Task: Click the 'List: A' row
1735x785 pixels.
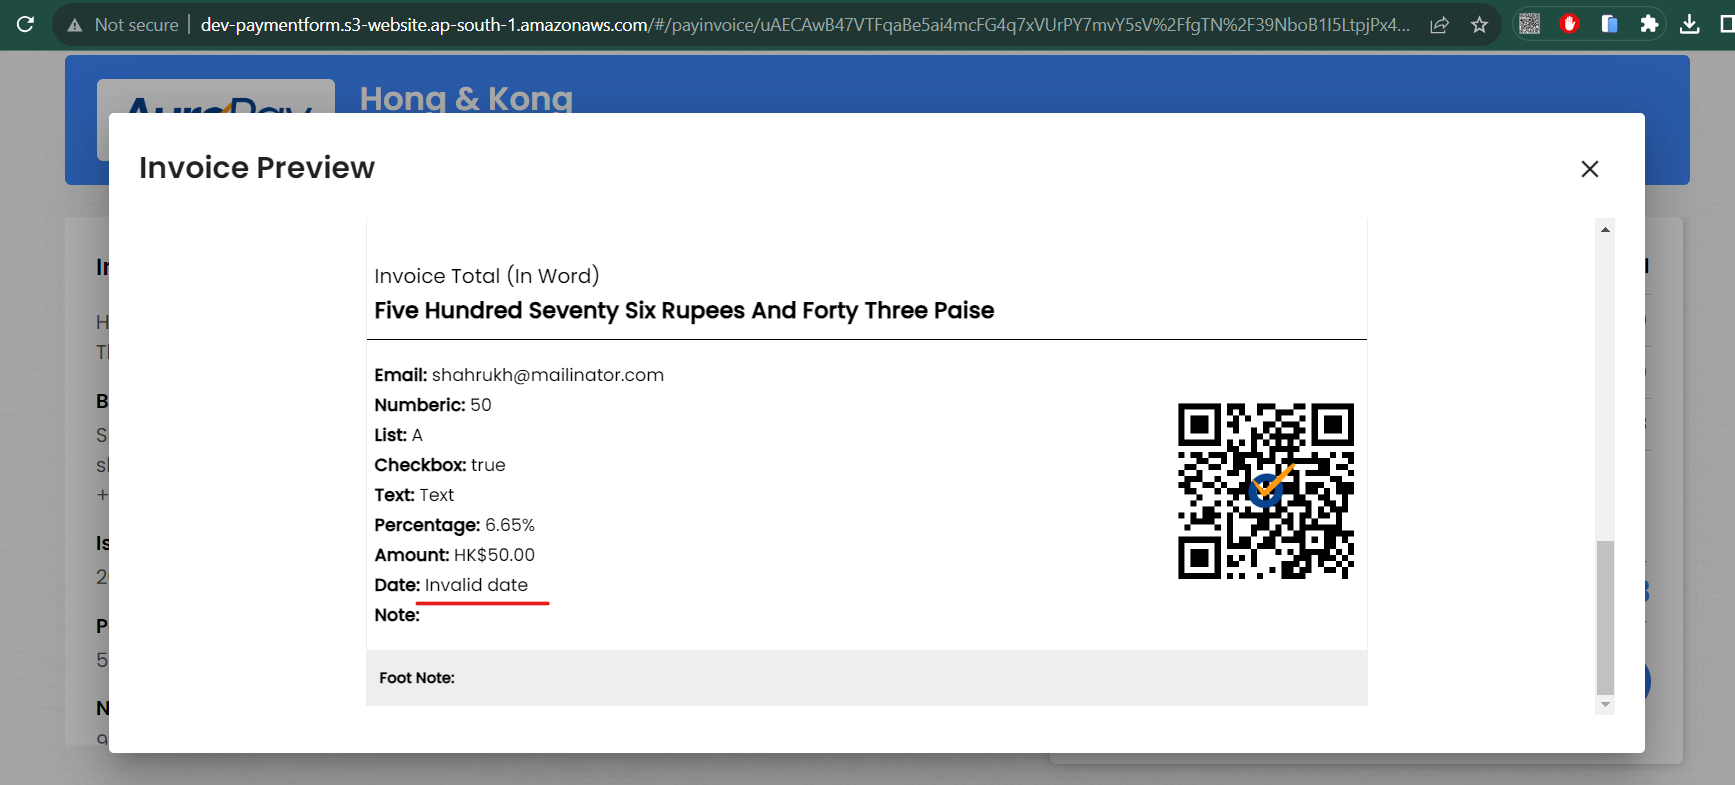Action: (x=398, y=435)
